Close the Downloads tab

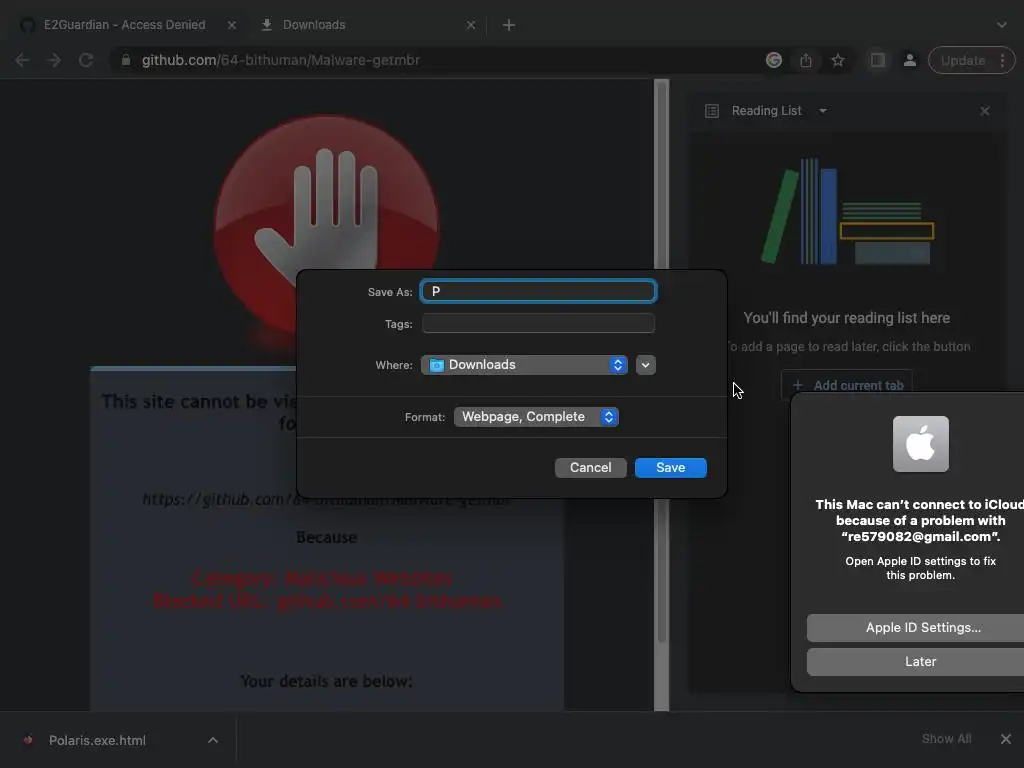(x=471, y=25)
